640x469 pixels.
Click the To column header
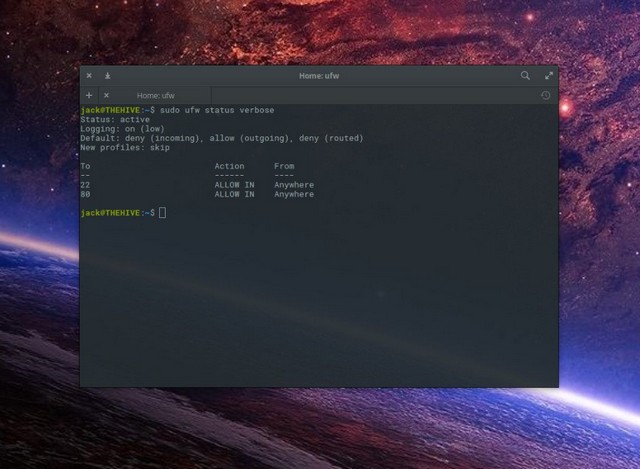(85, 166)
